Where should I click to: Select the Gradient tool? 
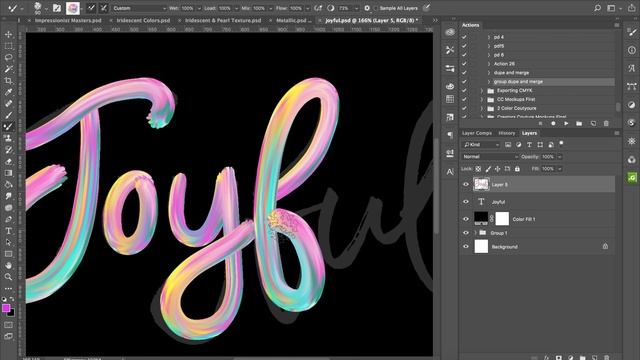click(x=8, y=173)
